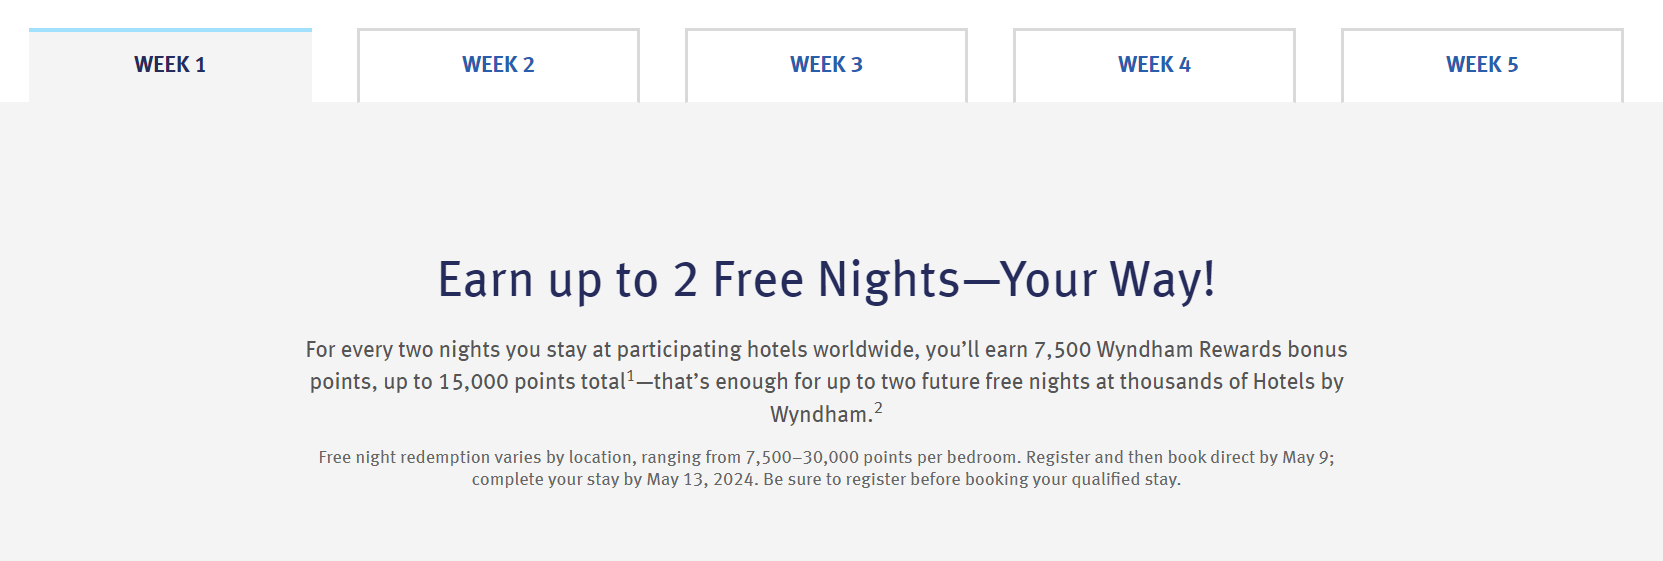The width and height of the screenshot is (1663, 561).
Task: Switch to the WEEK 2 tab
Action: 498,65
